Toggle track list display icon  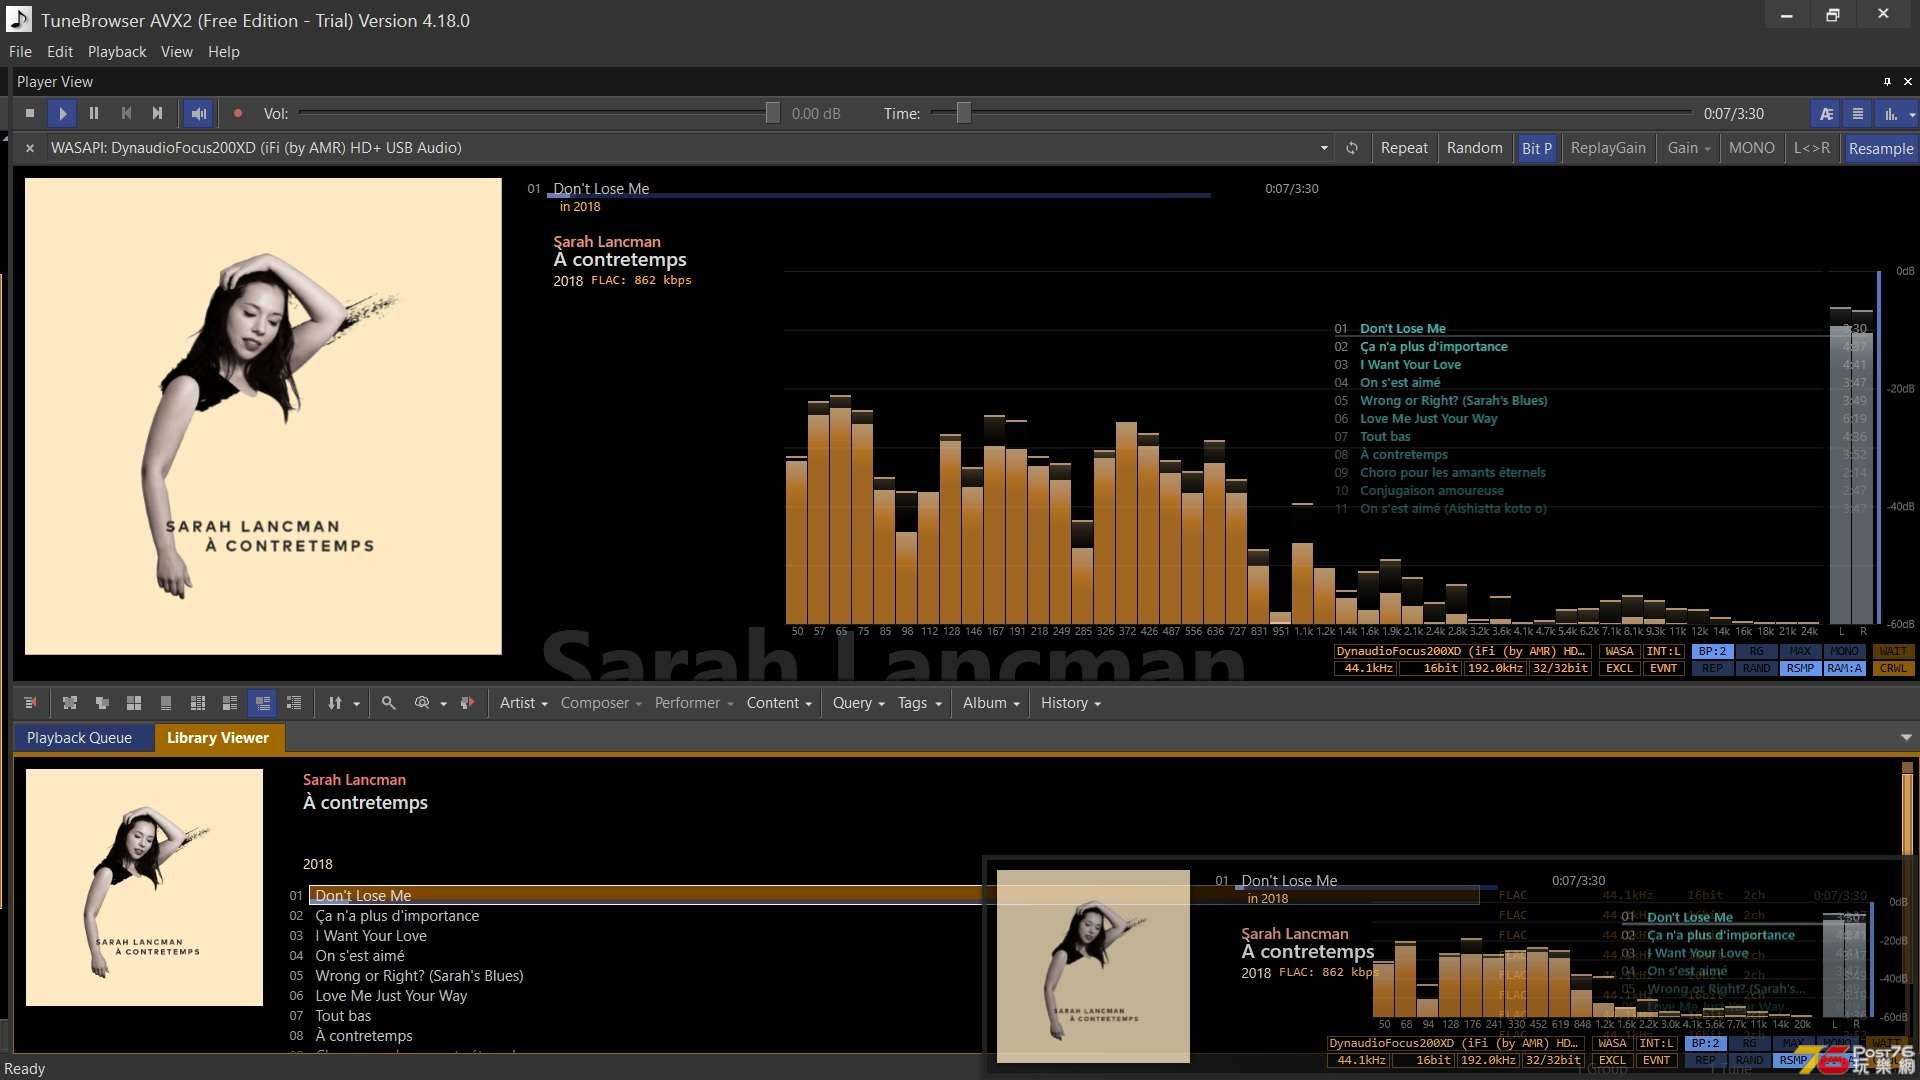pyautogui.click(x=1858, y=114)
